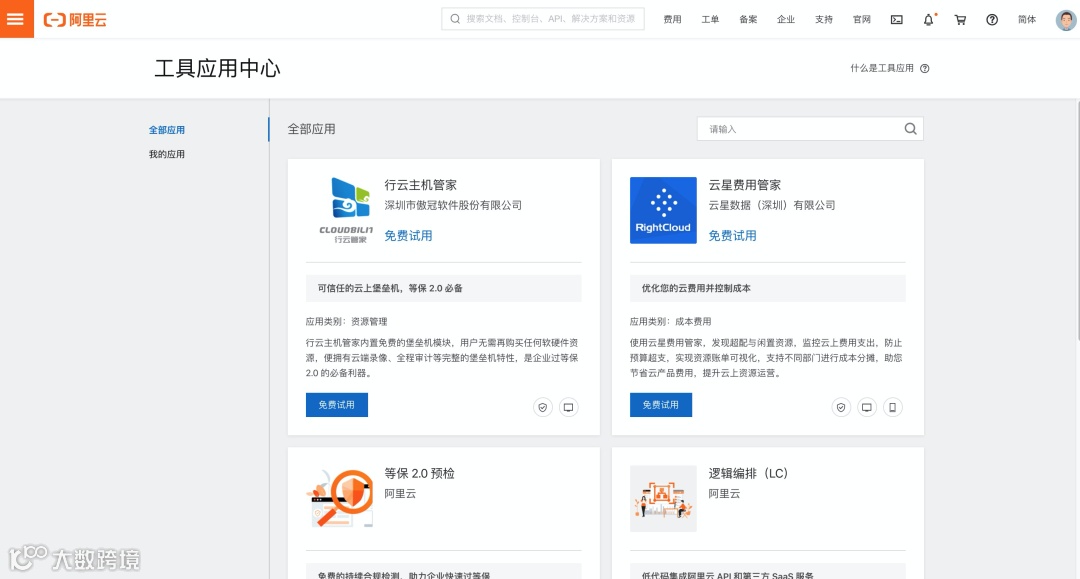
Task: Click the 云星费用管家 title
Action: (x=745, y=185)
